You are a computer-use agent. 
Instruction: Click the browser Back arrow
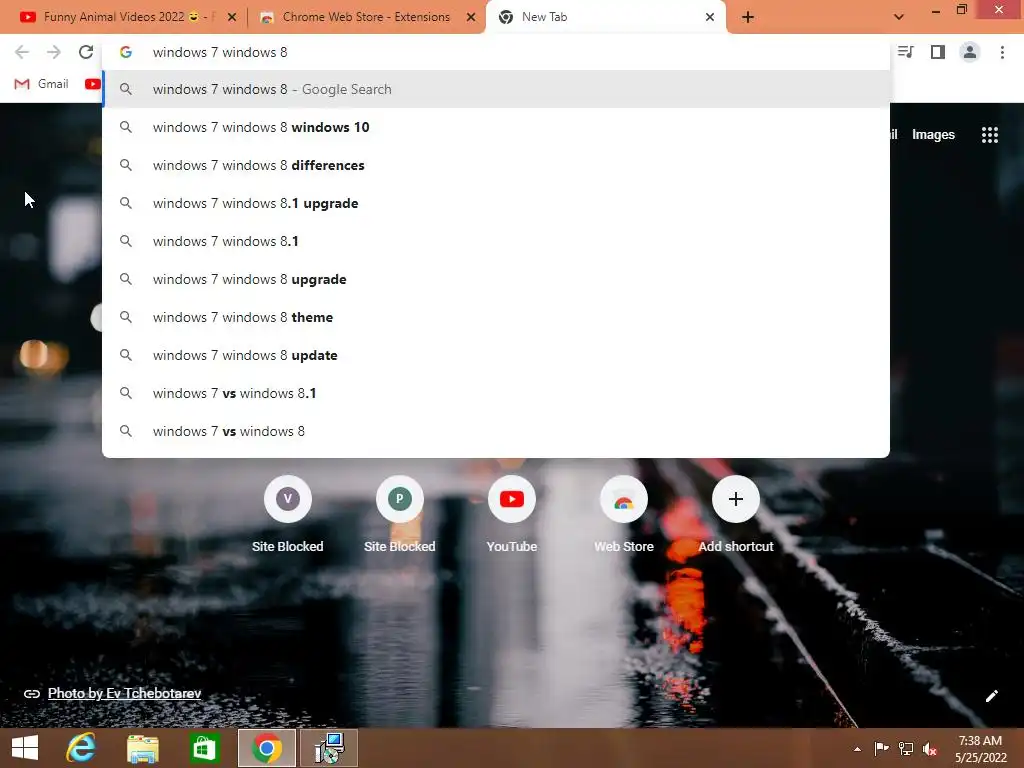point(22,52)
